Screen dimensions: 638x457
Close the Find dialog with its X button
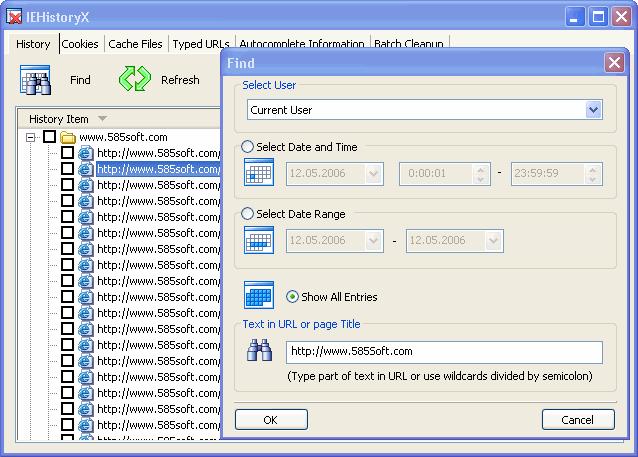[614, 63]
